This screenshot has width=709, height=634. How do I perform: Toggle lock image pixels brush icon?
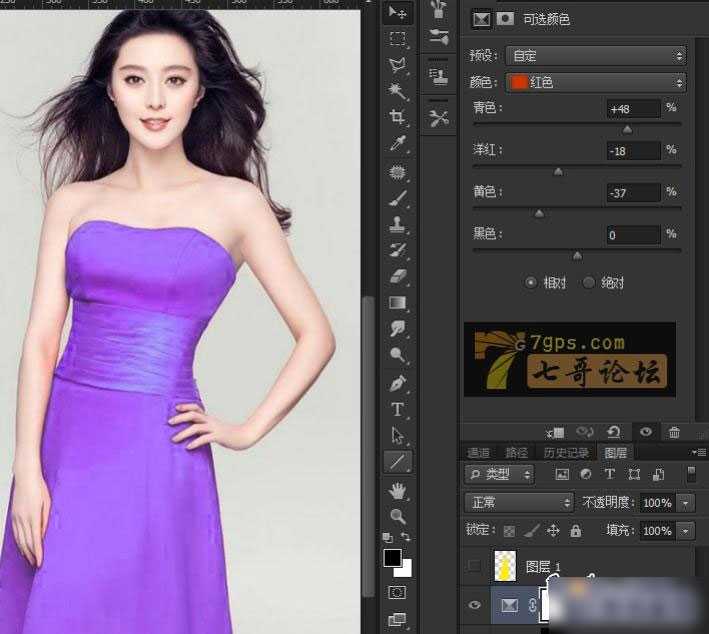click(532, 530)
